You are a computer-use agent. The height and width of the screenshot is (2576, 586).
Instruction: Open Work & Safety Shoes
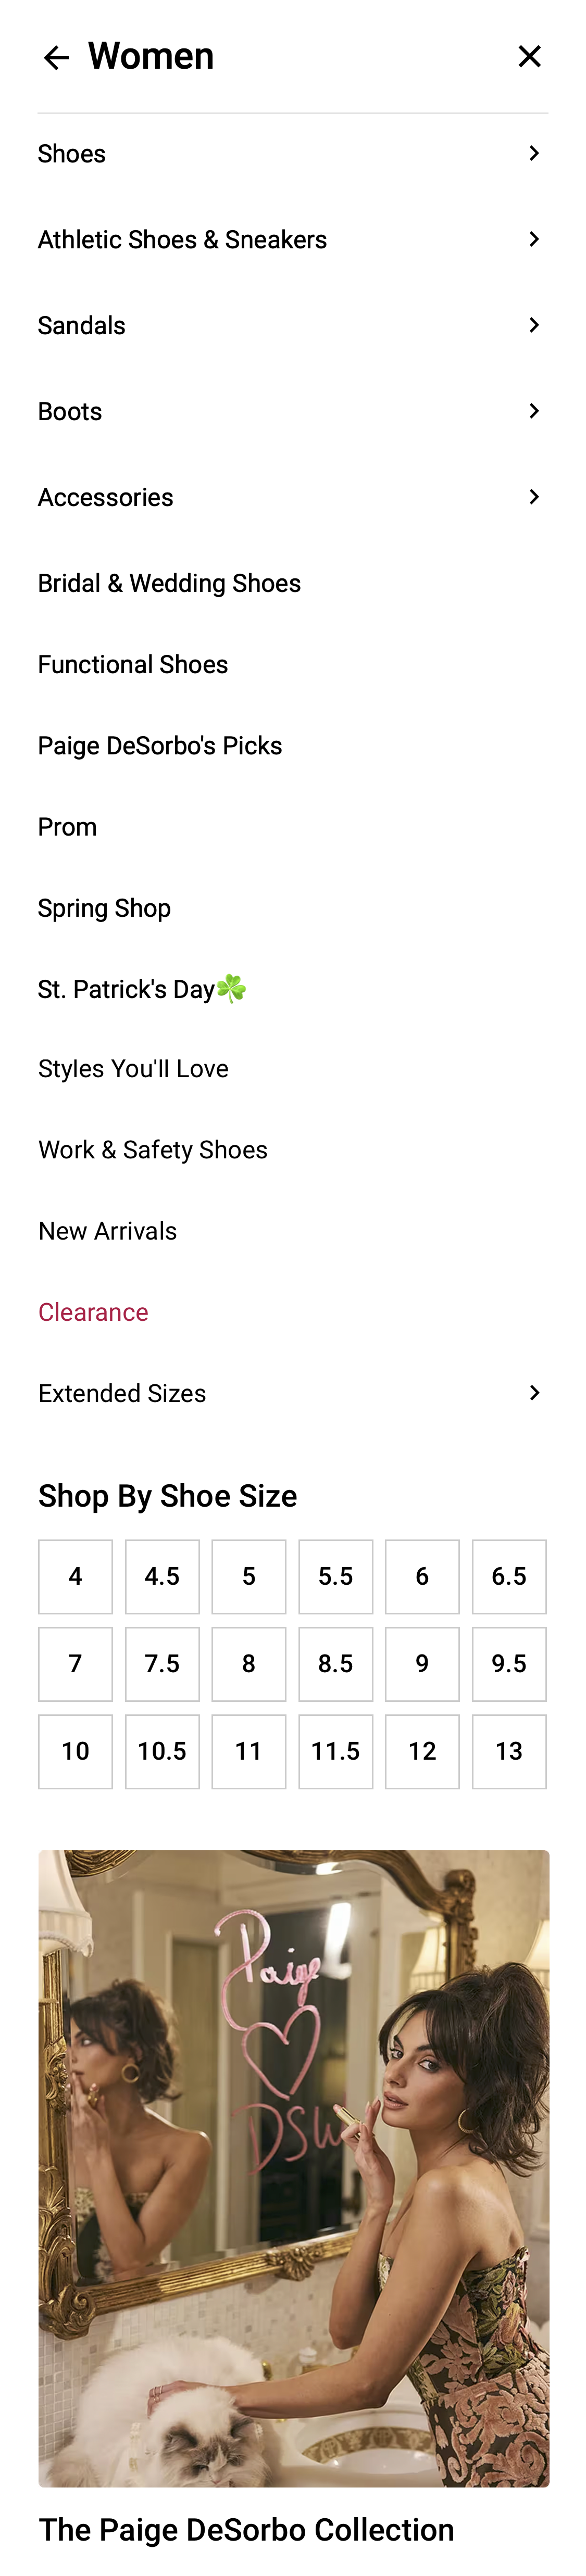click(152, 1149)
